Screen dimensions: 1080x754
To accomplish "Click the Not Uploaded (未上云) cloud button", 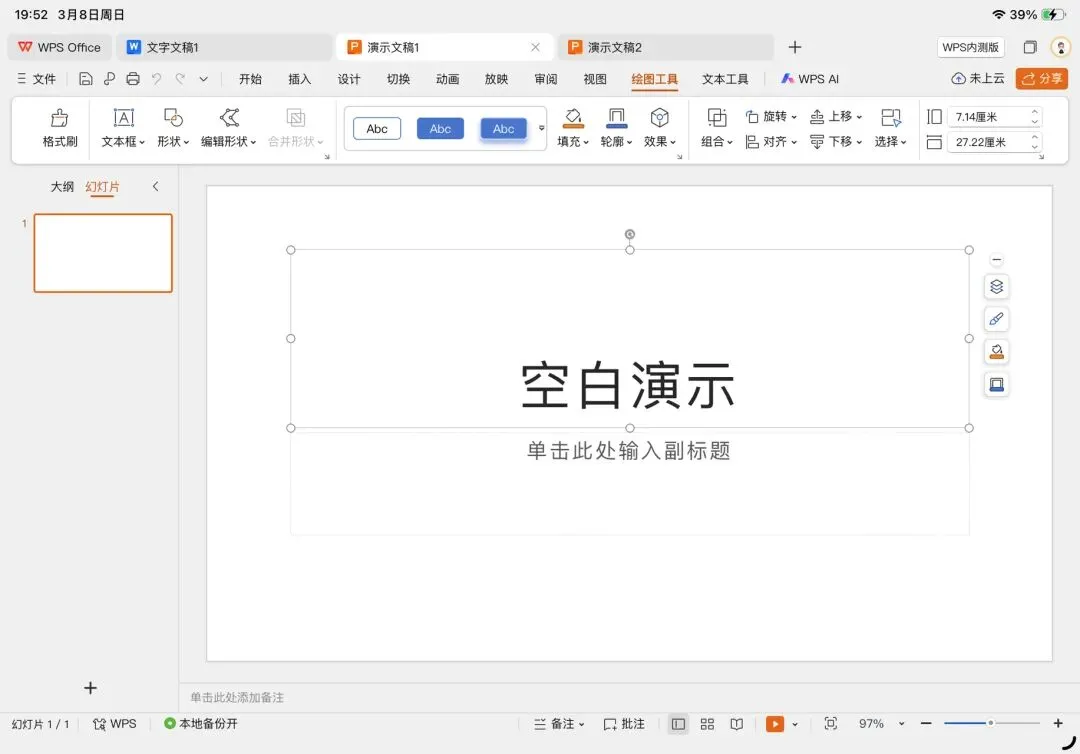I will pyautogui.click(x=978, y=78).
